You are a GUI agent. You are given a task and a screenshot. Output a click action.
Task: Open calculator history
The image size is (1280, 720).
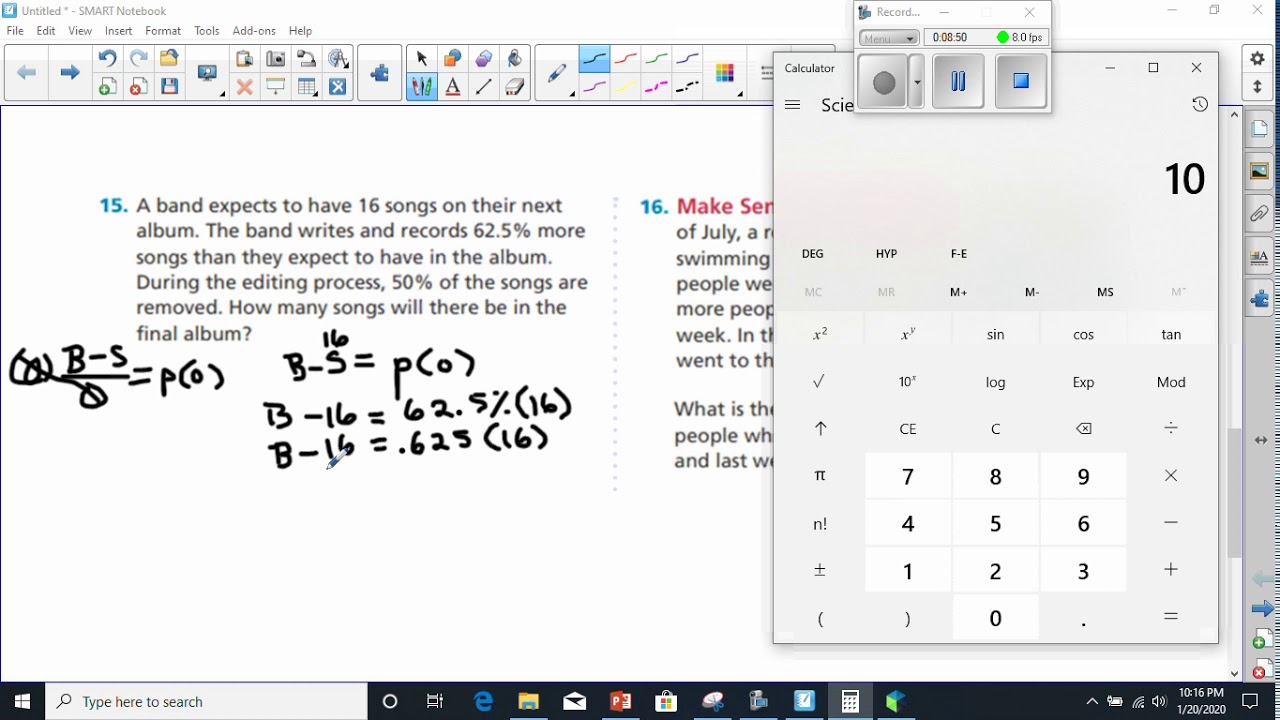pyautogui.click(x=1200, y=104)
